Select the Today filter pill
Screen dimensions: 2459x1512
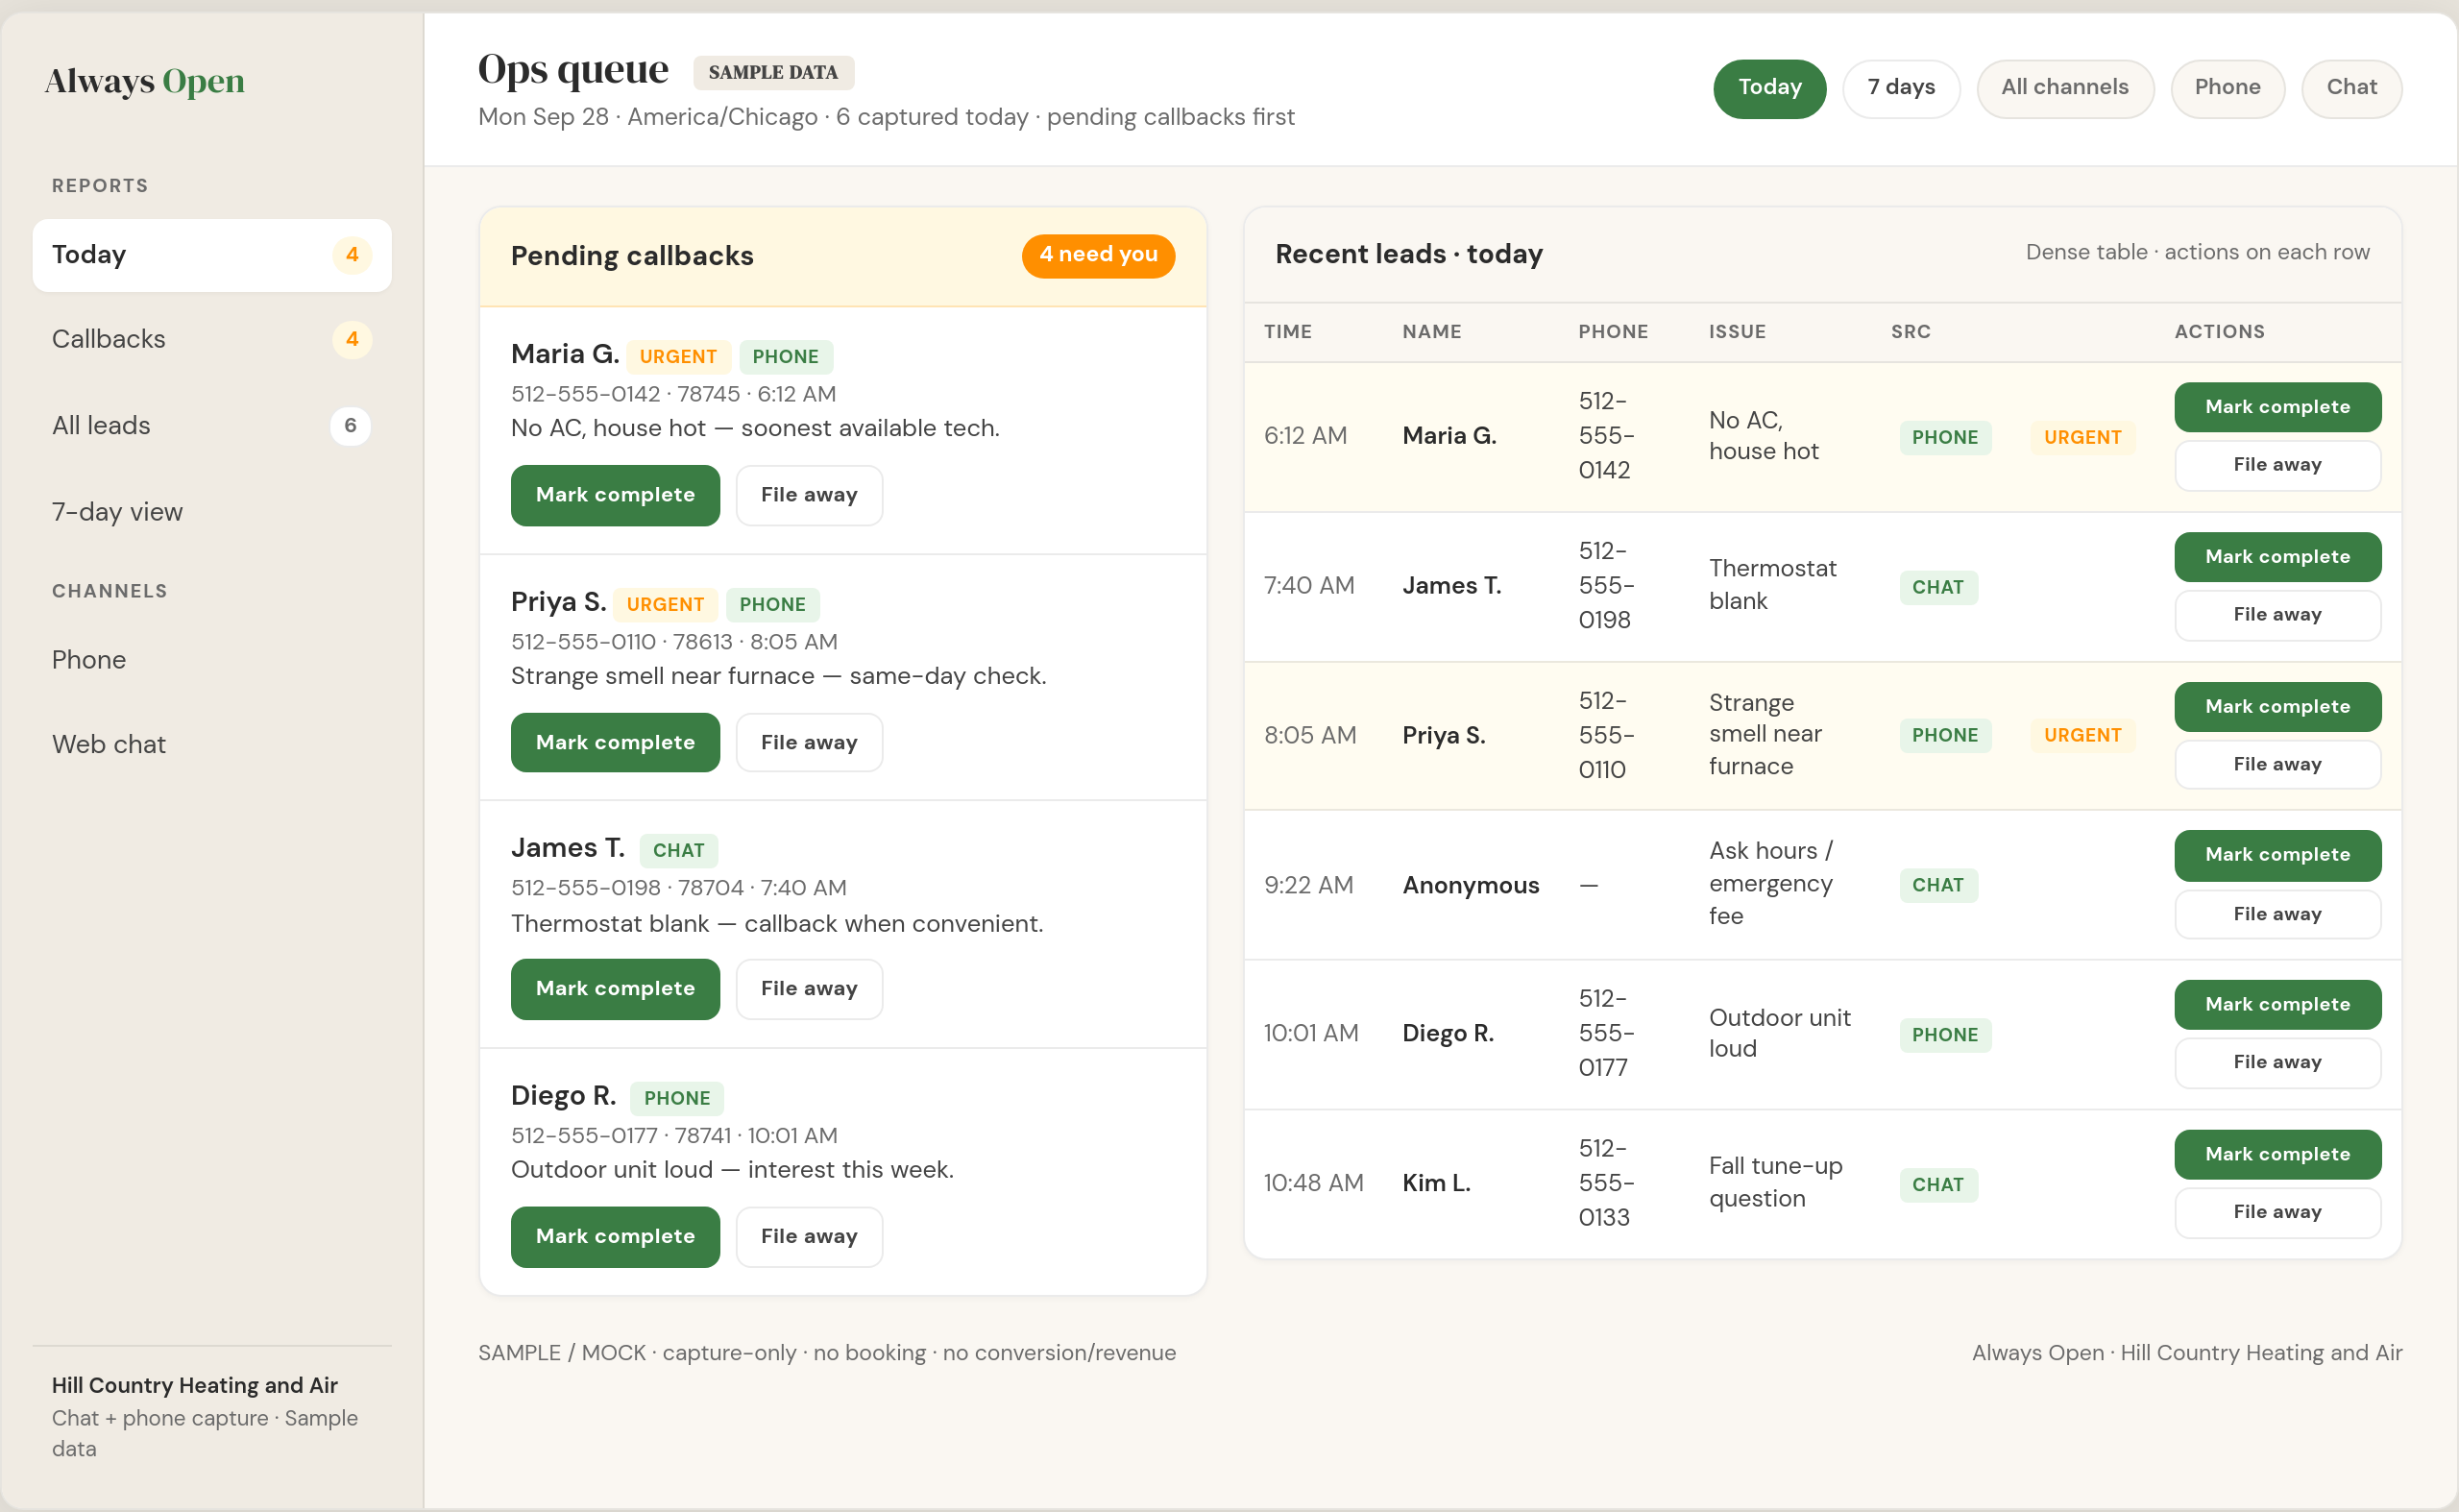pyautogui.click(x=1769, y=88)
